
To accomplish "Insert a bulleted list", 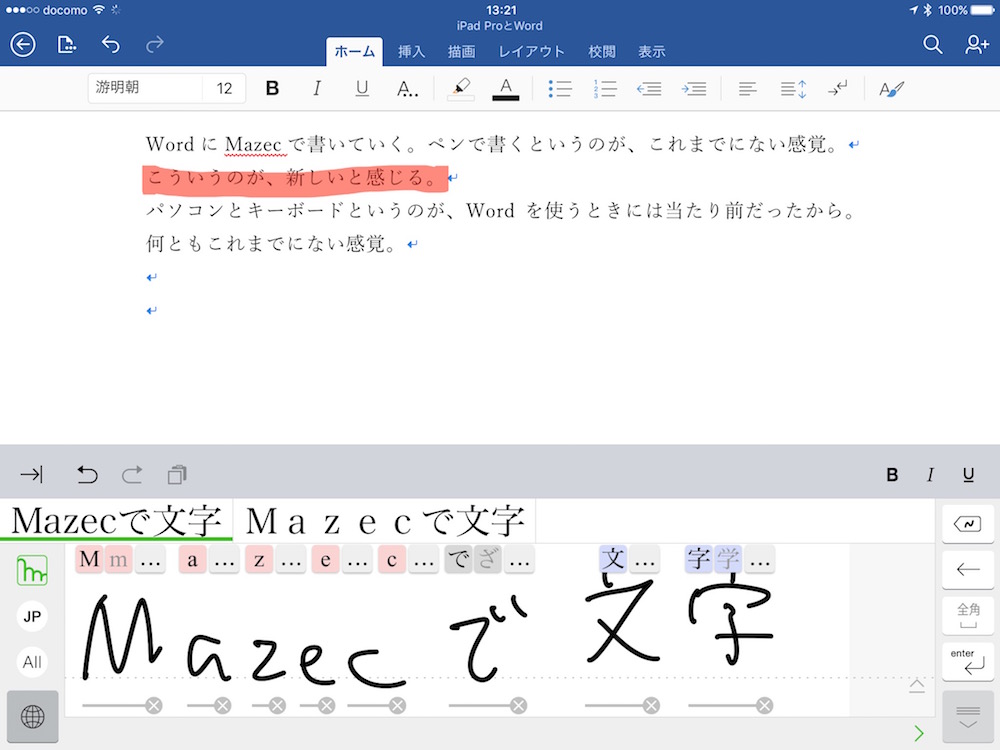I will click(559, 89).
